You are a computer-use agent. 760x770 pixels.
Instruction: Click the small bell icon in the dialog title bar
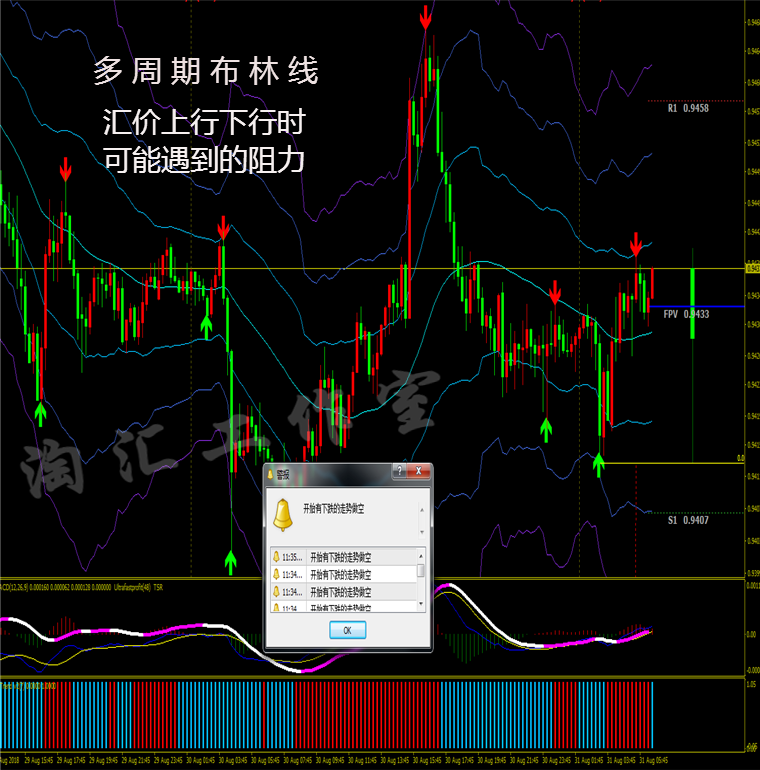[x=270, y=473]
